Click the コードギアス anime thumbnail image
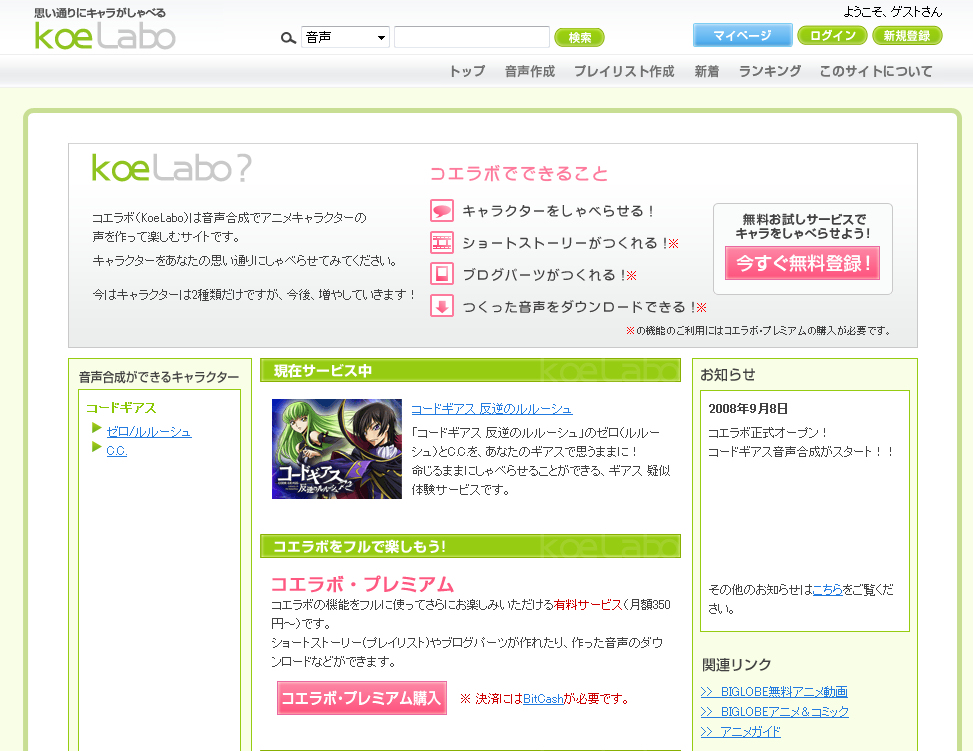Image resolution: width=973 pixels, height=751 pixels. pos(337,449)
